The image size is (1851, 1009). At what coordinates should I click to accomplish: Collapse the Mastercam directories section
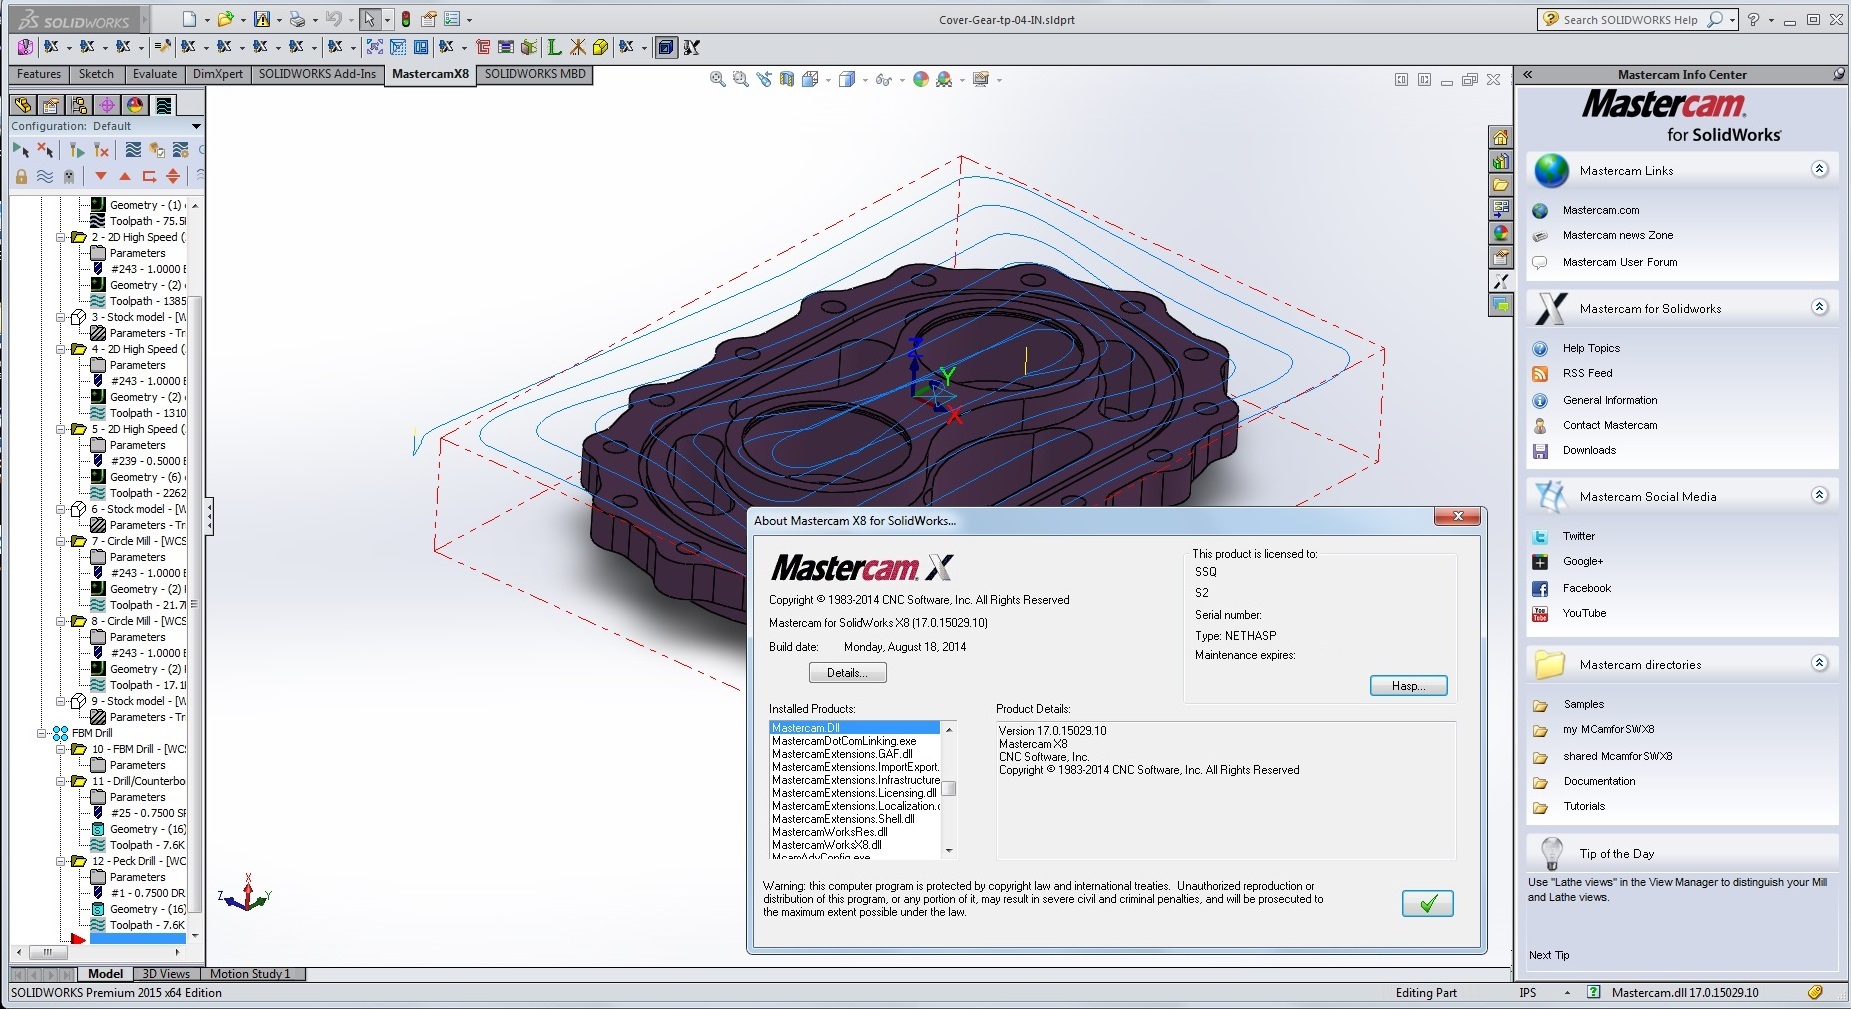click(x=1820, y=663)
